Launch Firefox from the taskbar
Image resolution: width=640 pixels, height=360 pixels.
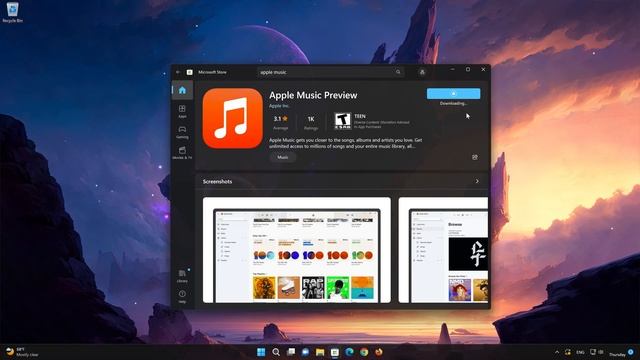tap(379, 352)
